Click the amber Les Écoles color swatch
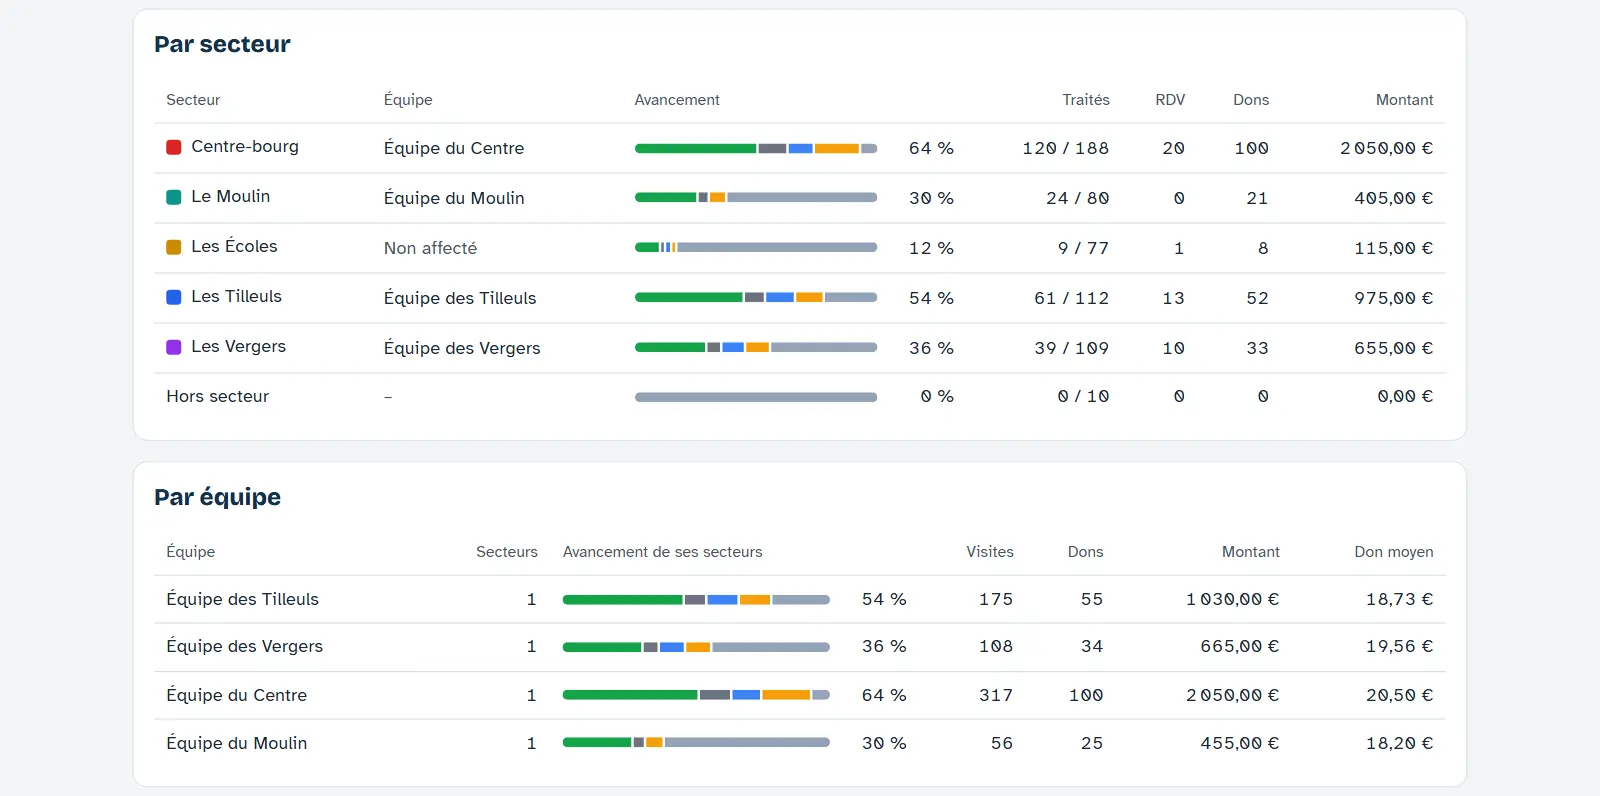Image resolution: width=1600 pixels, height=796 pixels. pos(173,247)
